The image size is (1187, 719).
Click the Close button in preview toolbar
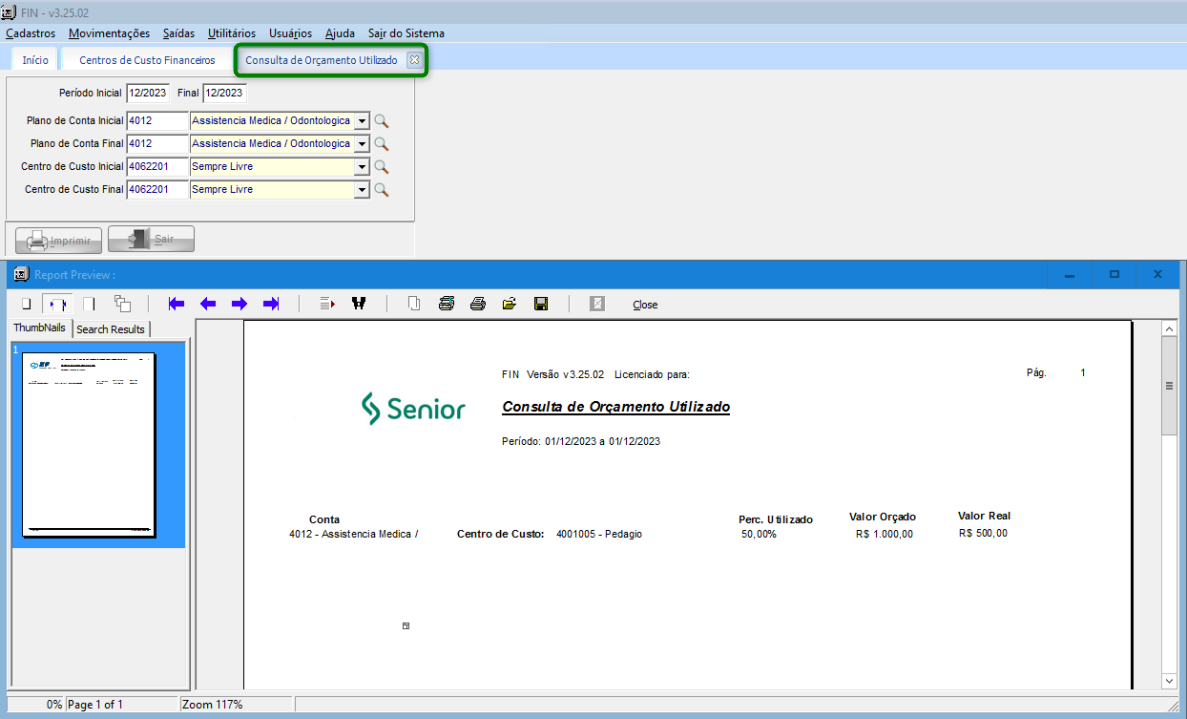point(645,305)
